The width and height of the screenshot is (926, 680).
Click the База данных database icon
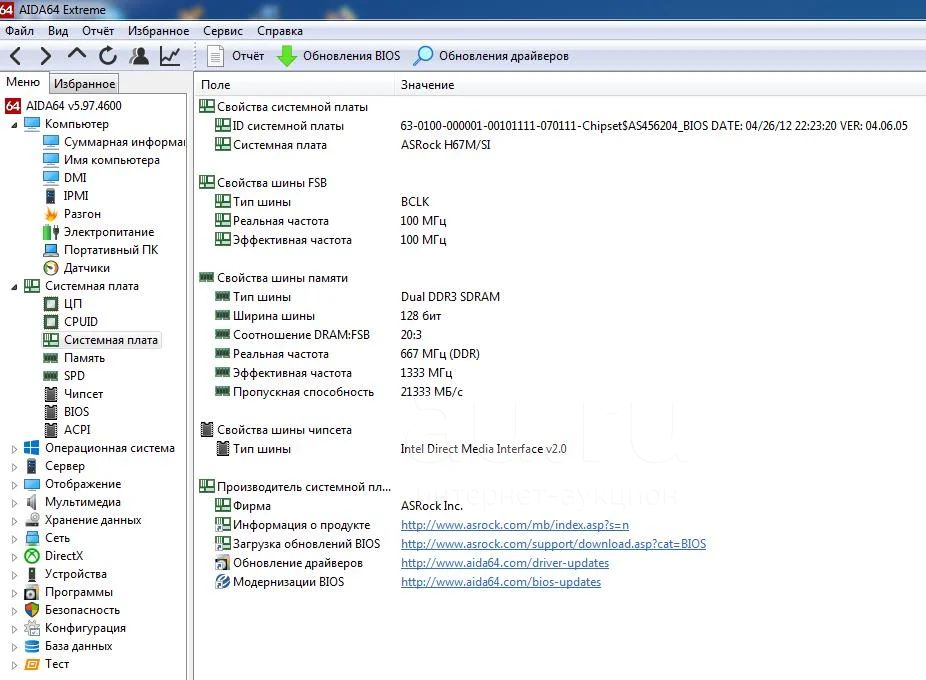32,646
